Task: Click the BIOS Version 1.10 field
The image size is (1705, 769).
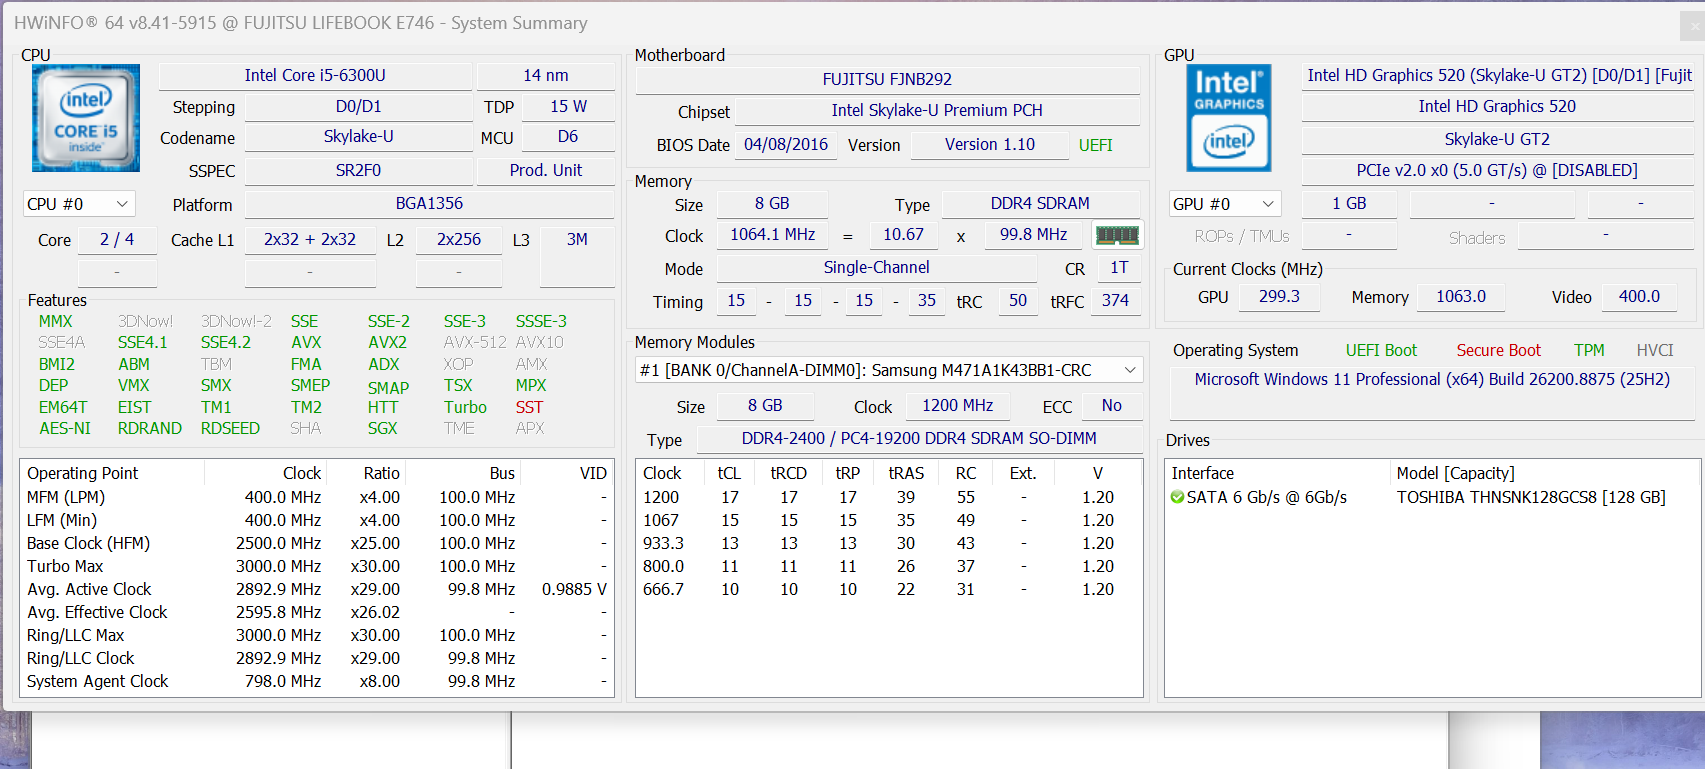Action: point(990,145)
